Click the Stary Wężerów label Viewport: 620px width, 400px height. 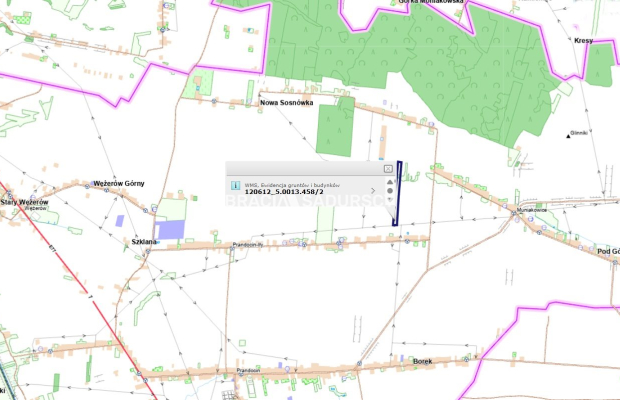[24, 202]
